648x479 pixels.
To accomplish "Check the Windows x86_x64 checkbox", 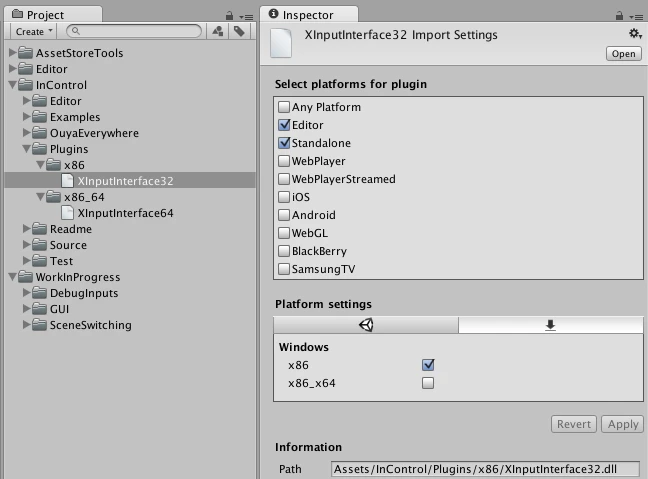I will [428, 383].
